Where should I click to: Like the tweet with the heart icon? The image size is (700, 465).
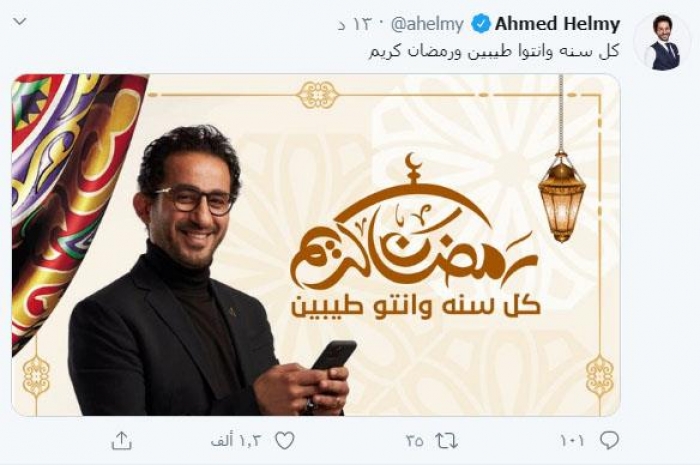[284, 441]
